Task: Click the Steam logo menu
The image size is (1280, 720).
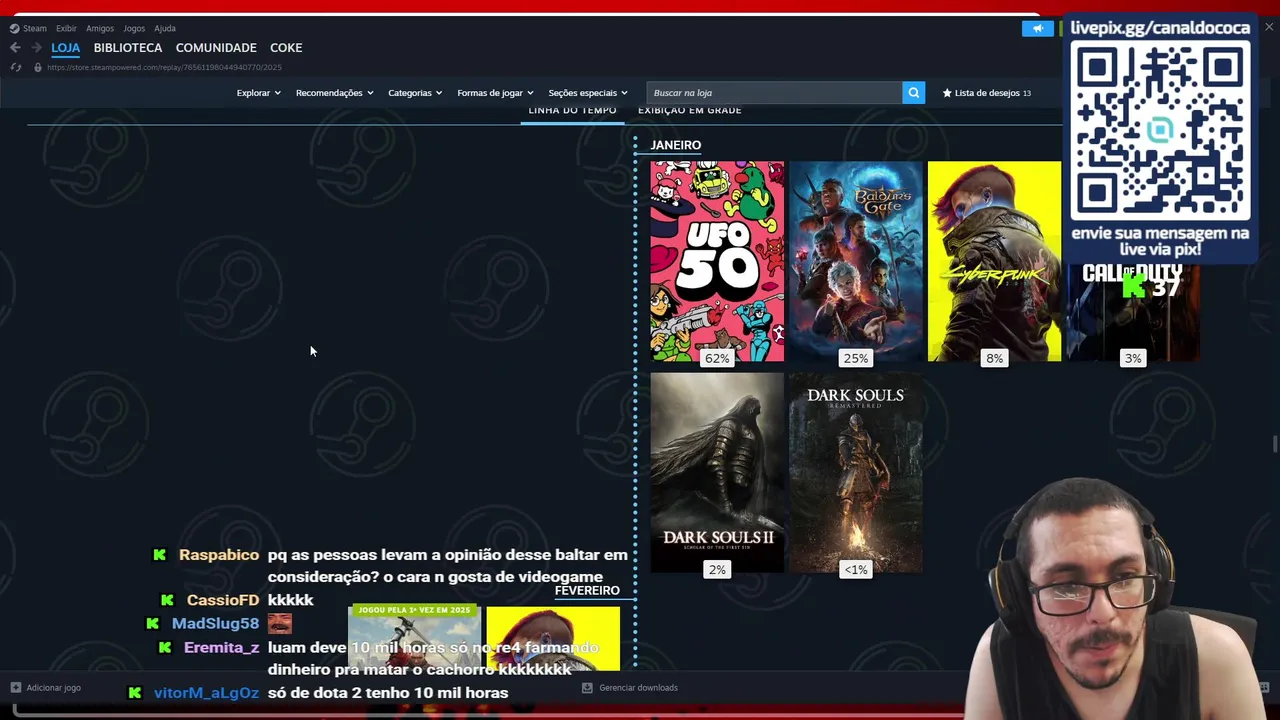Action: (x=28, y=28)
